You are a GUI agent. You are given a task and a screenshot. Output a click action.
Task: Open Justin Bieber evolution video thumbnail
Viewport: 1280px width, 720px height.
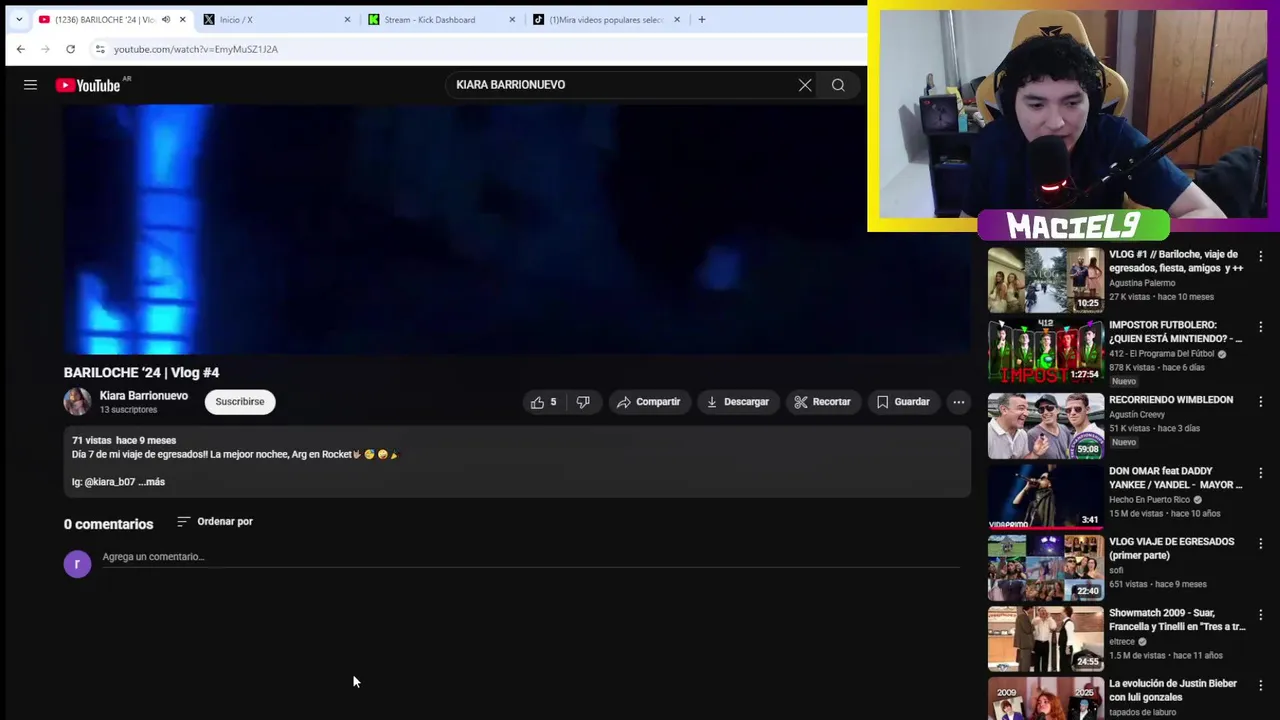click(x=1046, y=698)
